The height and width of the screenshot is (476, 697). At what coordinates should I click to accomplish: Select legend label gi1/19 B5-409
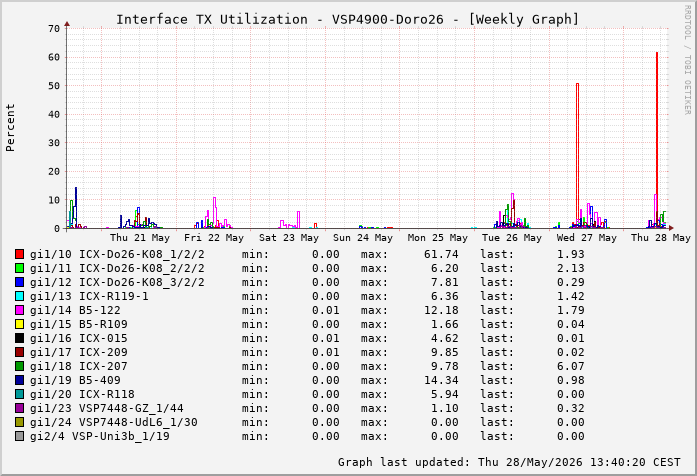(x=75, y=380)
